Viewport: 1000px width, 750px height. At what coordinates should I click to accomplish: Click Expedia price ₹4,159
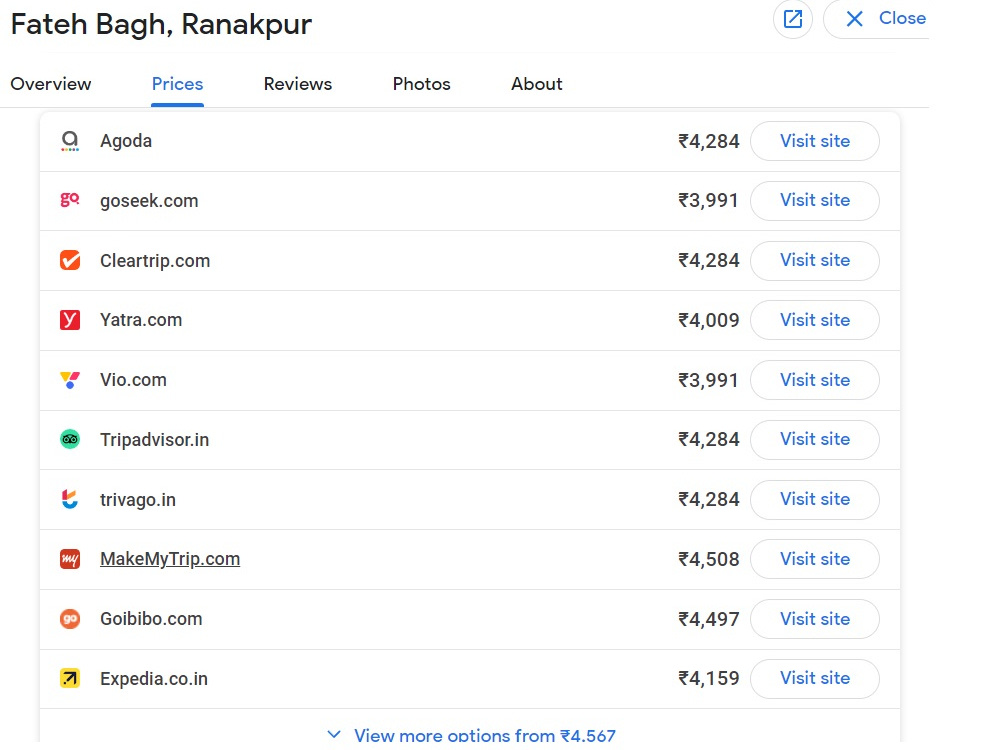708,679
